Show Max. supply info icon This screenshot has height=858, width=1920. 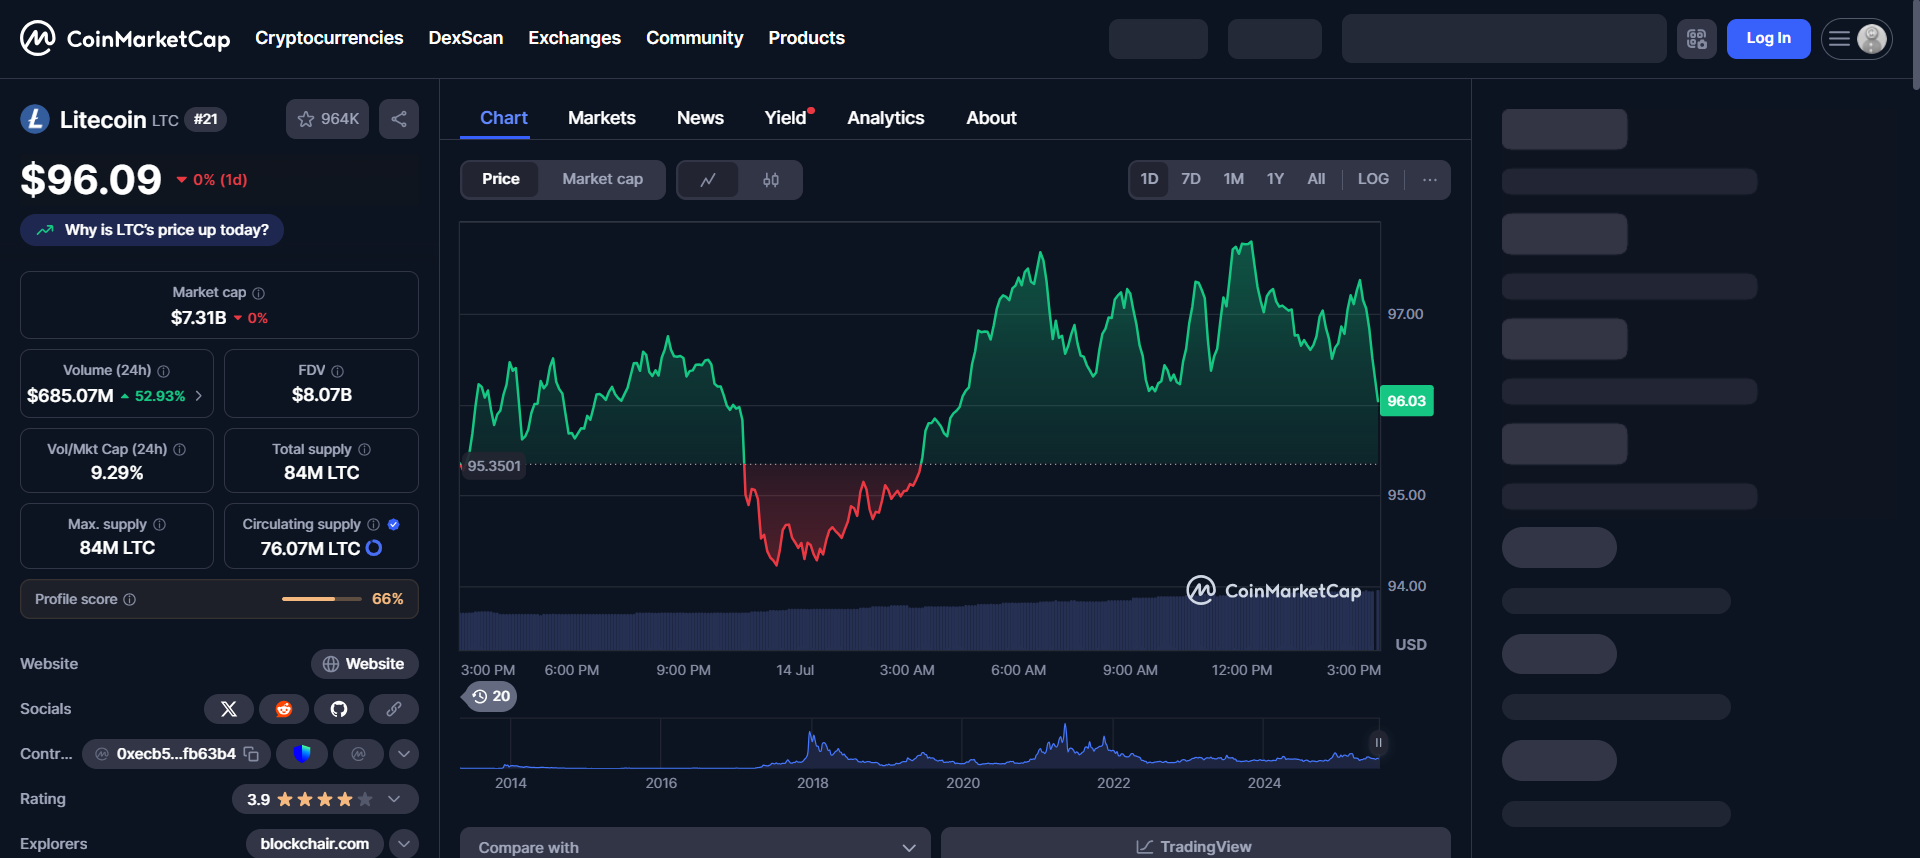(160, 525)
